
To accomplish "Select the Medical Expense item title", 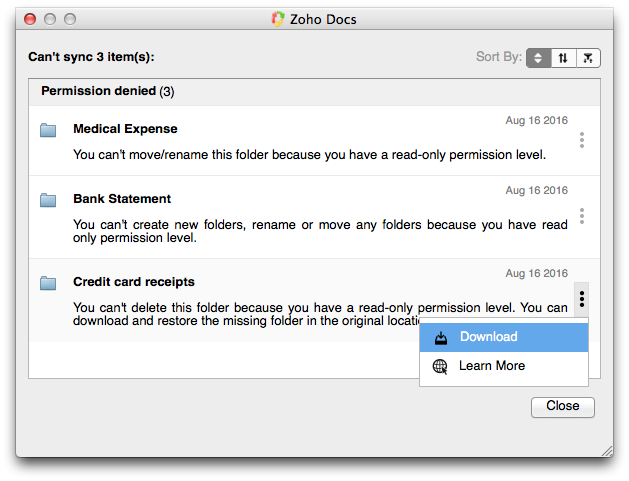I will tap(125, 129).
